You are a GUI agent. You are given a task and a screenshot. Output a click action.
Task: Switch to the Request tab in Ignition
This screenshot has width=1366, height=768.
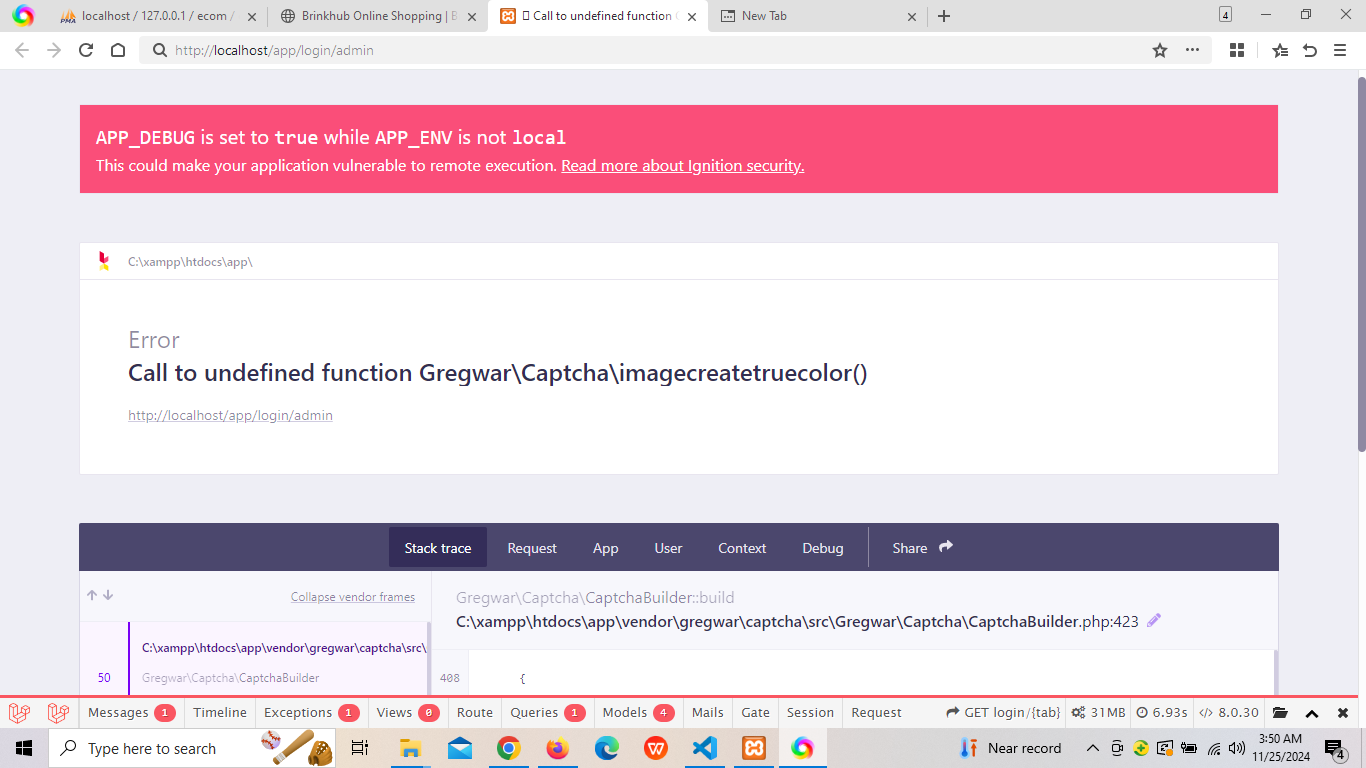pos(531,548)
